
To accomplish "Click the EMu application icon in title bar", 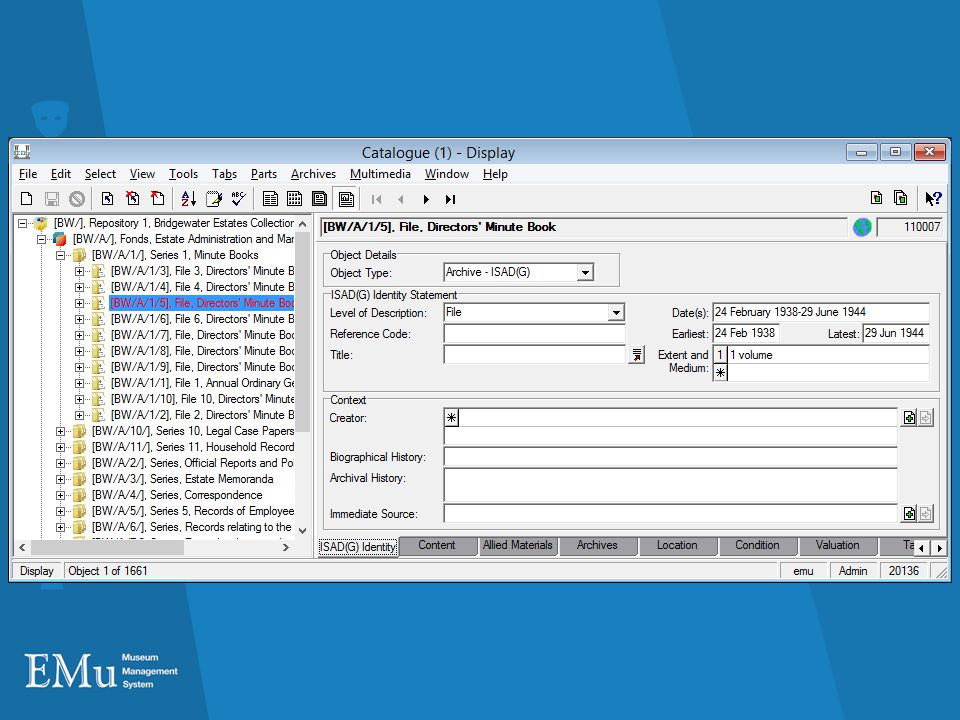I will click(x=23, y=151).
